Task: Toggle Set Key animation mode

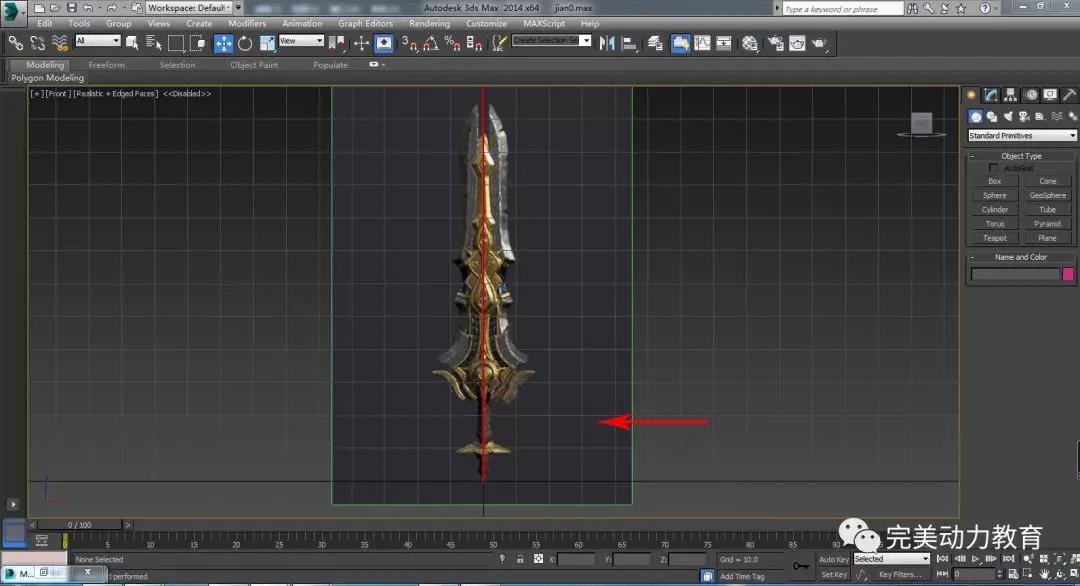Action: 833,574
